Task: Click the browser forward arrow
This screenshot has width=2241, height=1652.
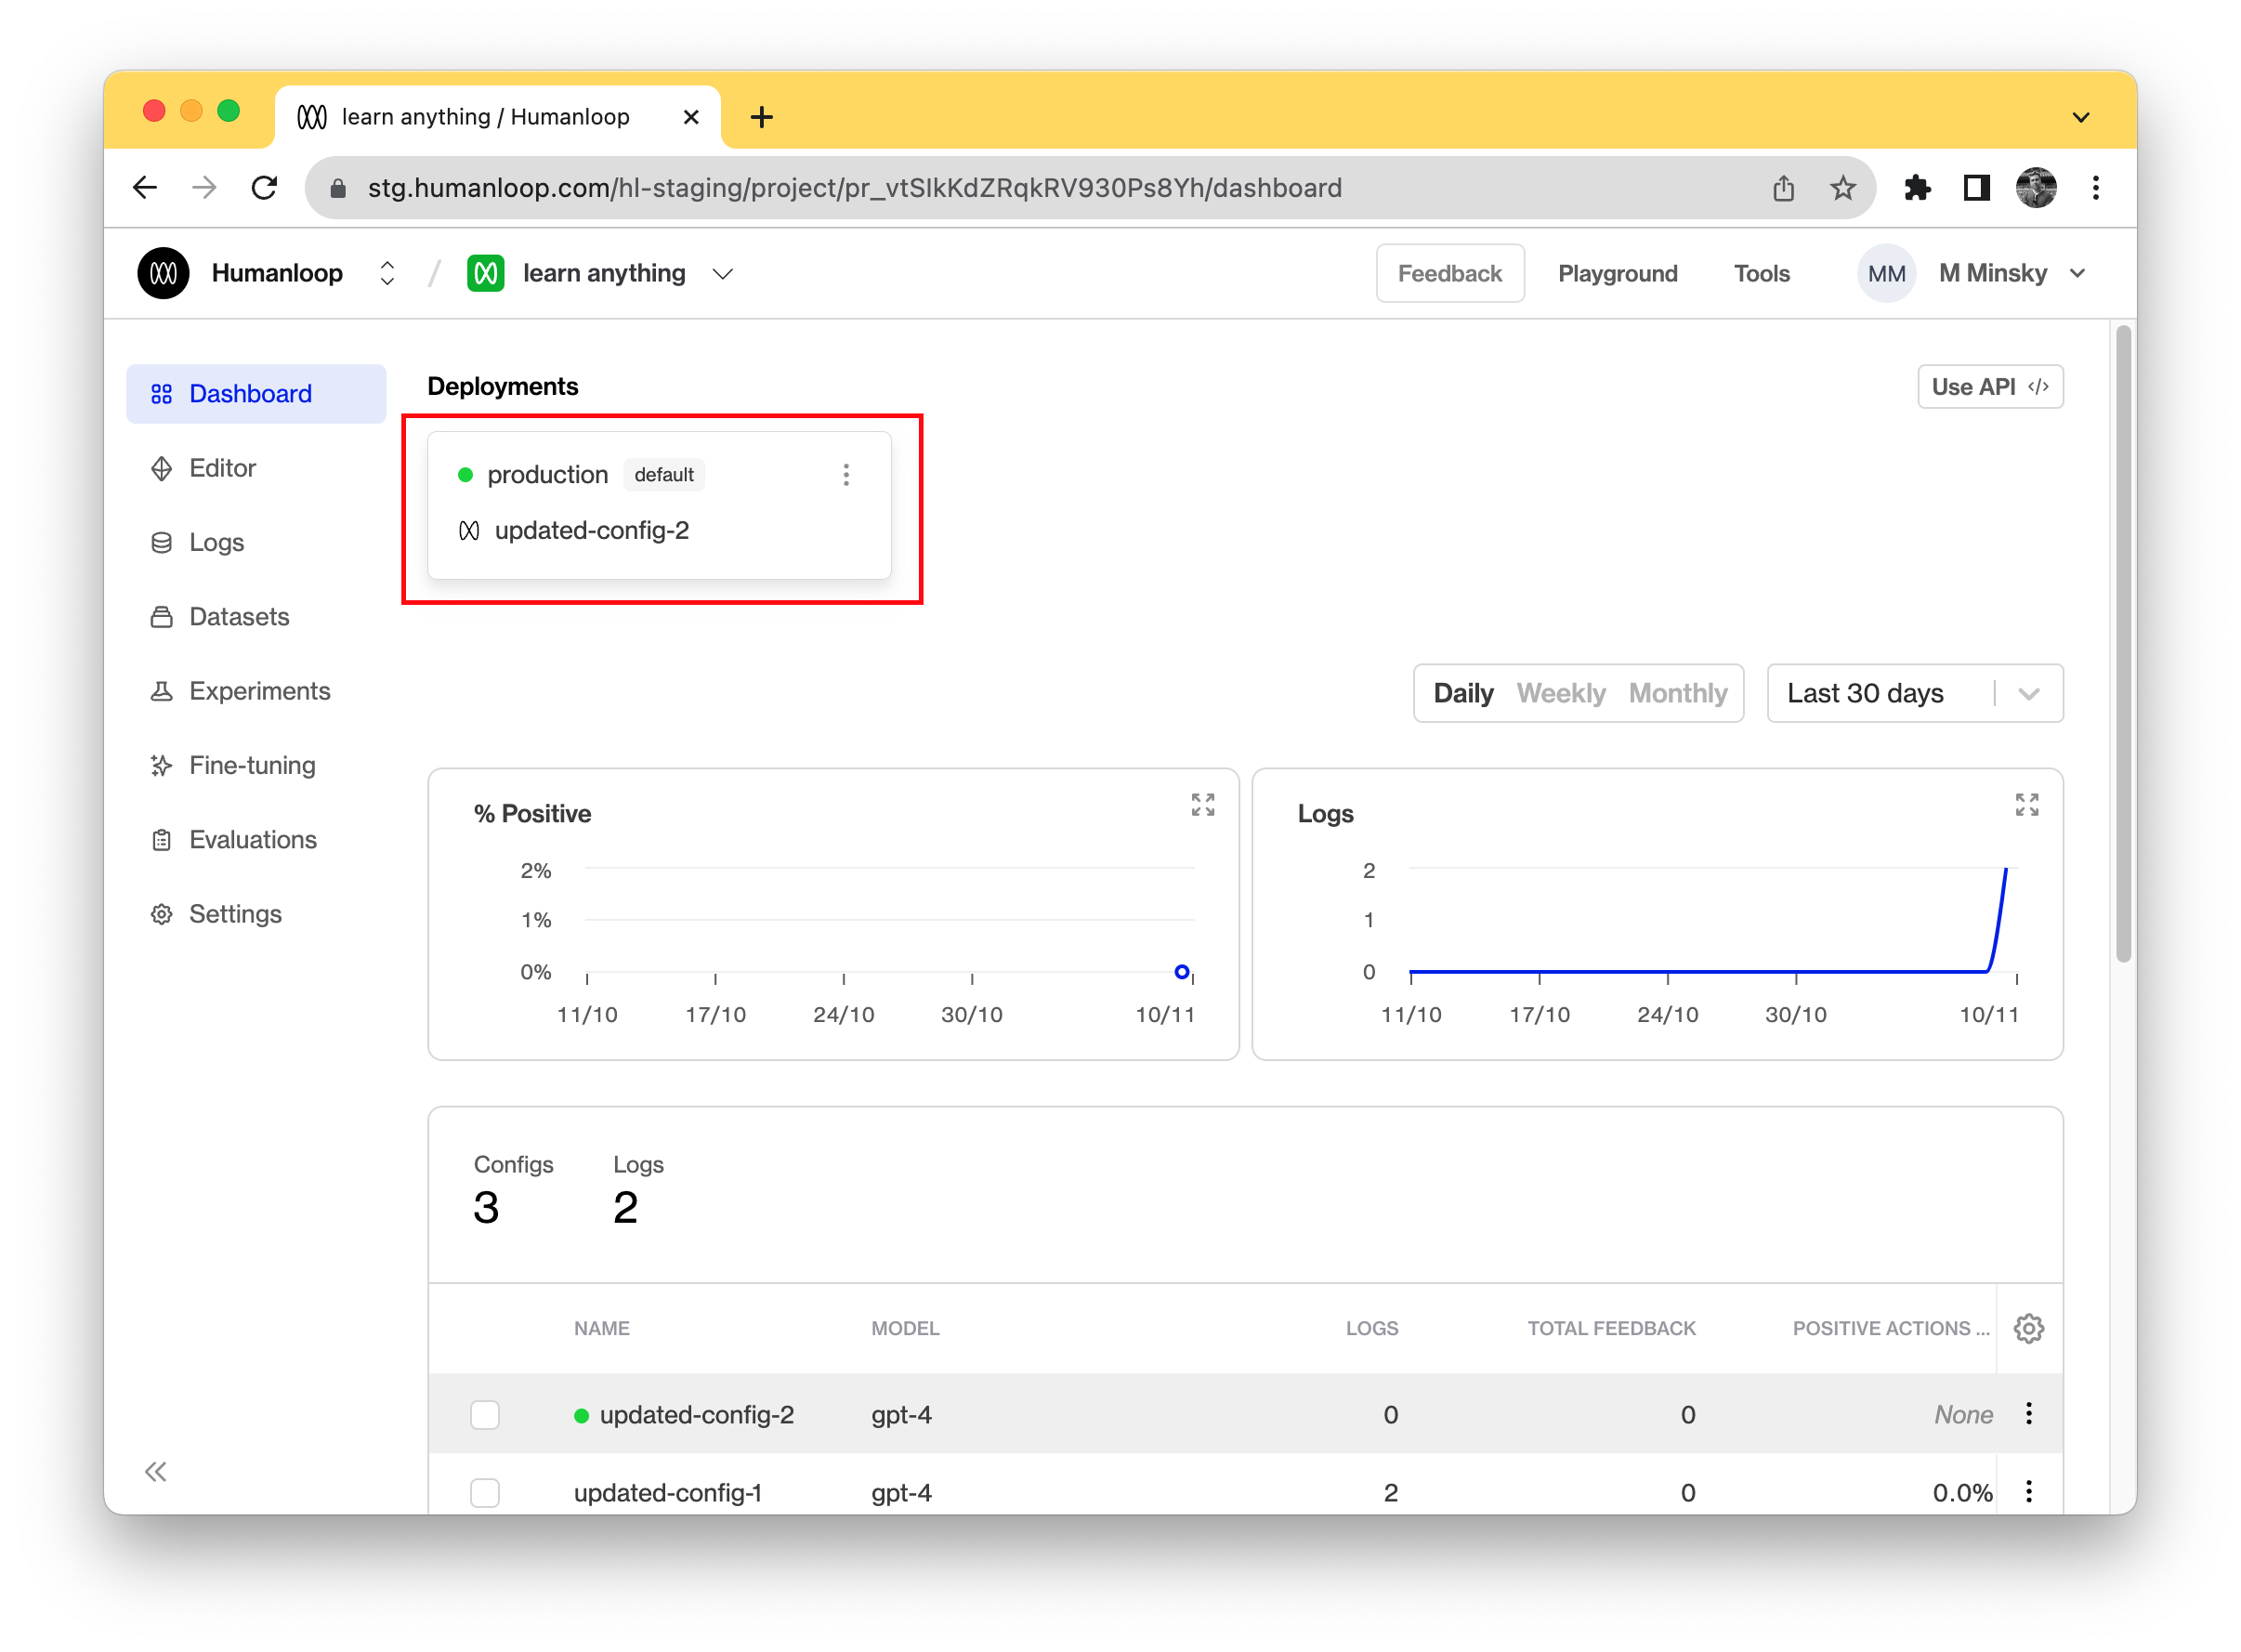Action: (204, 187)
